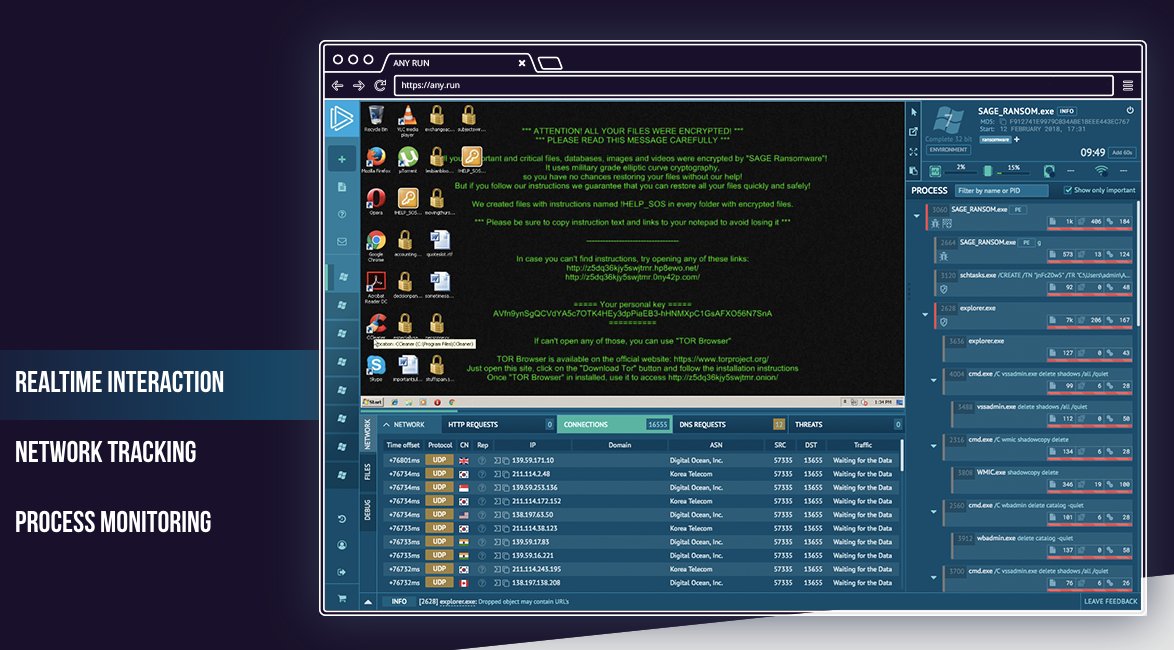Click the Opera desktop icon
Image resolution: width=1174 pixels, height=650 pixels.
point(376,201)
